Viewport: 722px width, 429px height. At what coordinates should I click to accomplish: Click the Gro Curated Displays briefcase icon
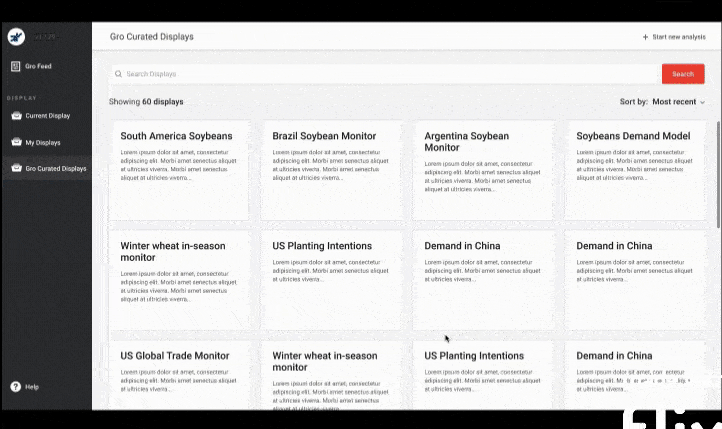pos(17,168)
